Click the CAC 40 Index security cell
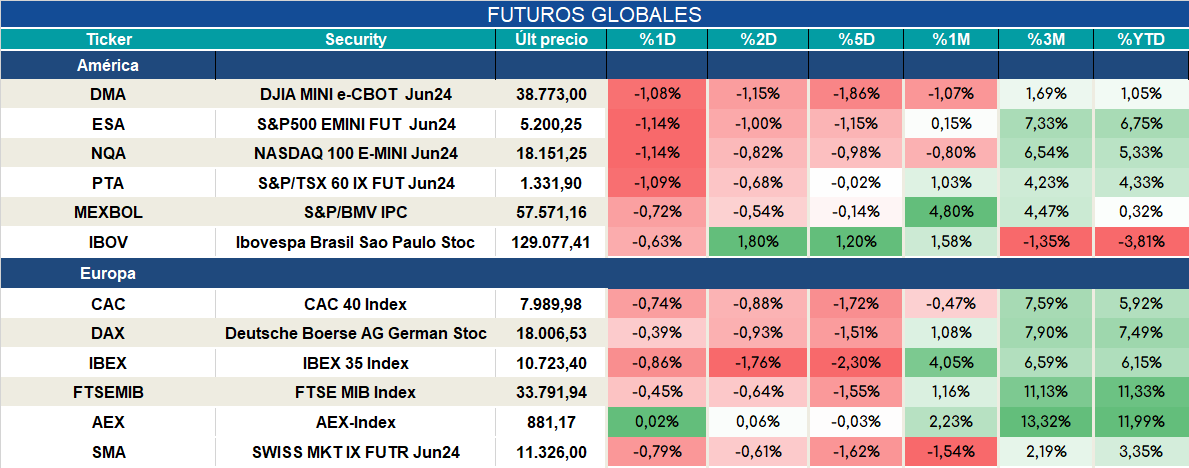The width and height of the screenshot is (1189, 468). pos(356,304)
